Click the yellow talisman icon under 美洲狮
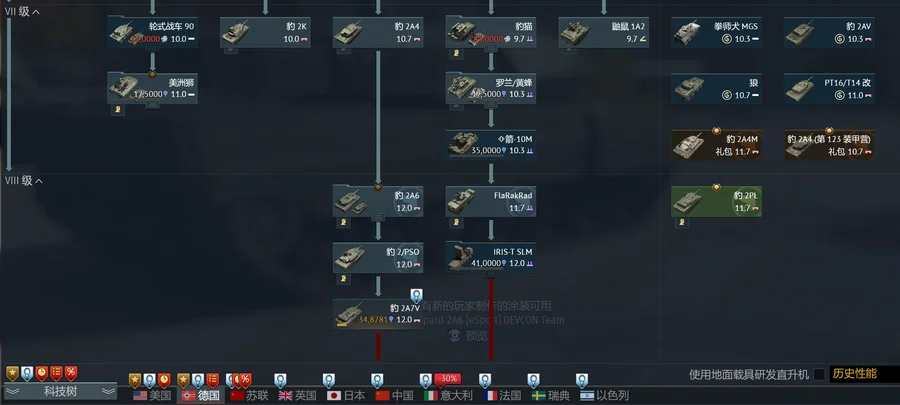Image resolution: width=900 pixels, height=405 pixels. (x=118, y=110)
